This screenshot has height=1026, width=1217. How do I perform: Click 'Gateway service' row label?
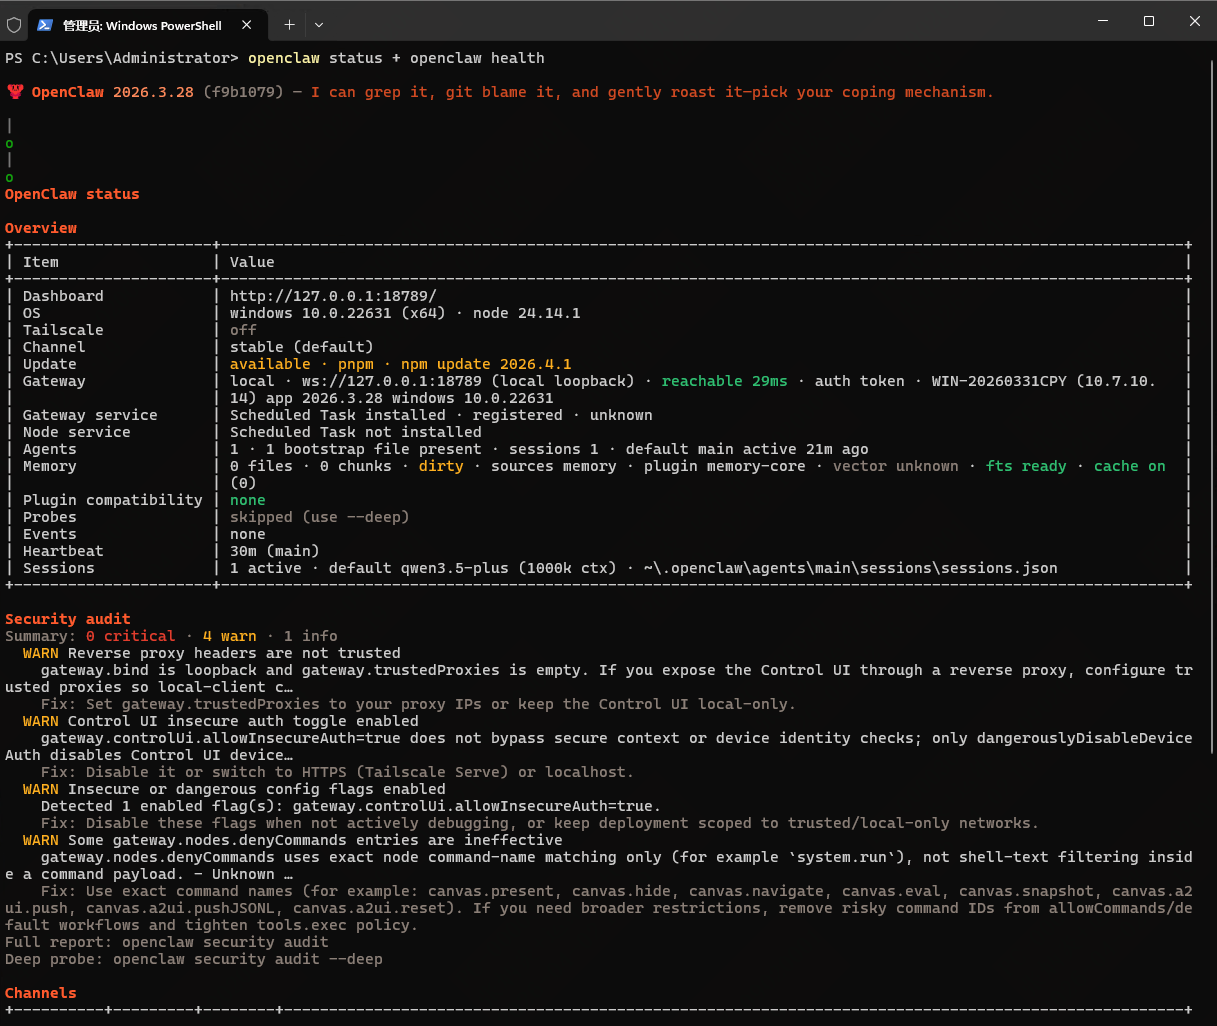click(x=90, y=415)
